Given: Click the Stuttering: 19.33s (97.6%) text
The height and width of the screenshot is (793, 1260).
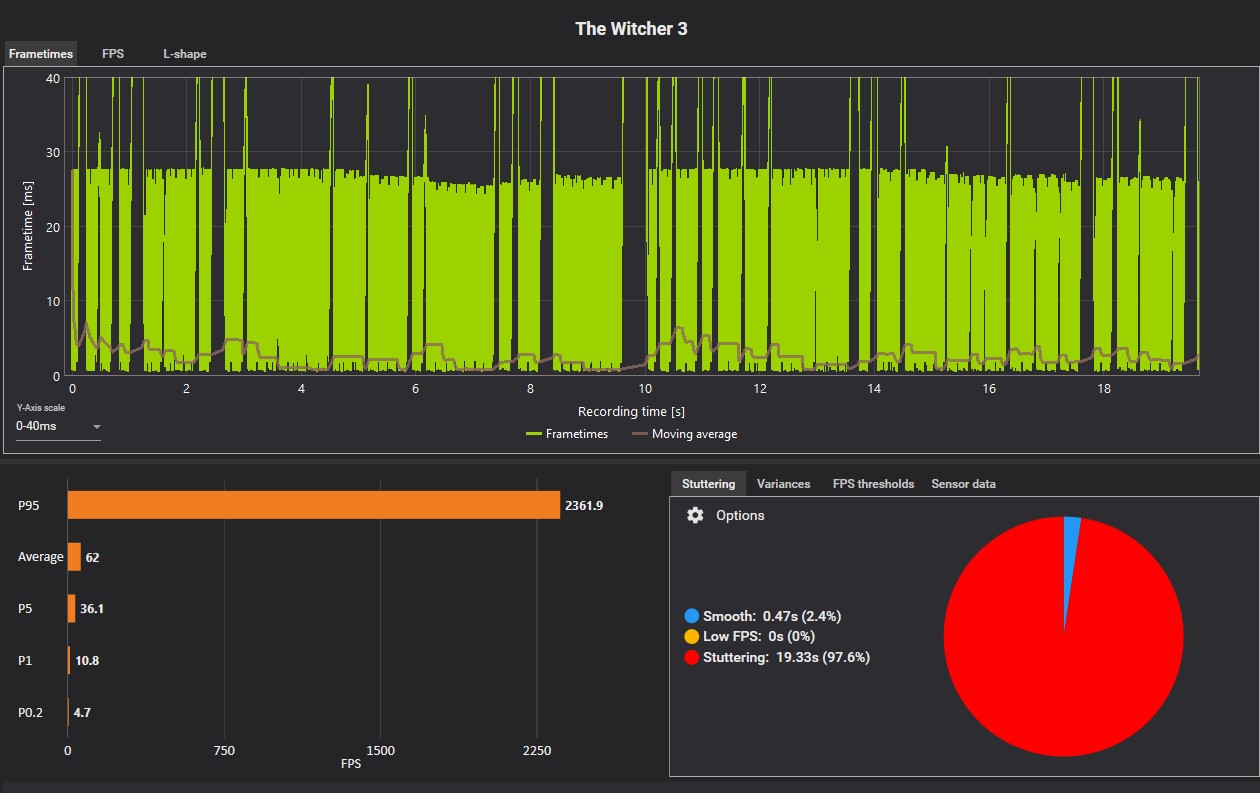Looking at the screenshot, I should (786, 657).
